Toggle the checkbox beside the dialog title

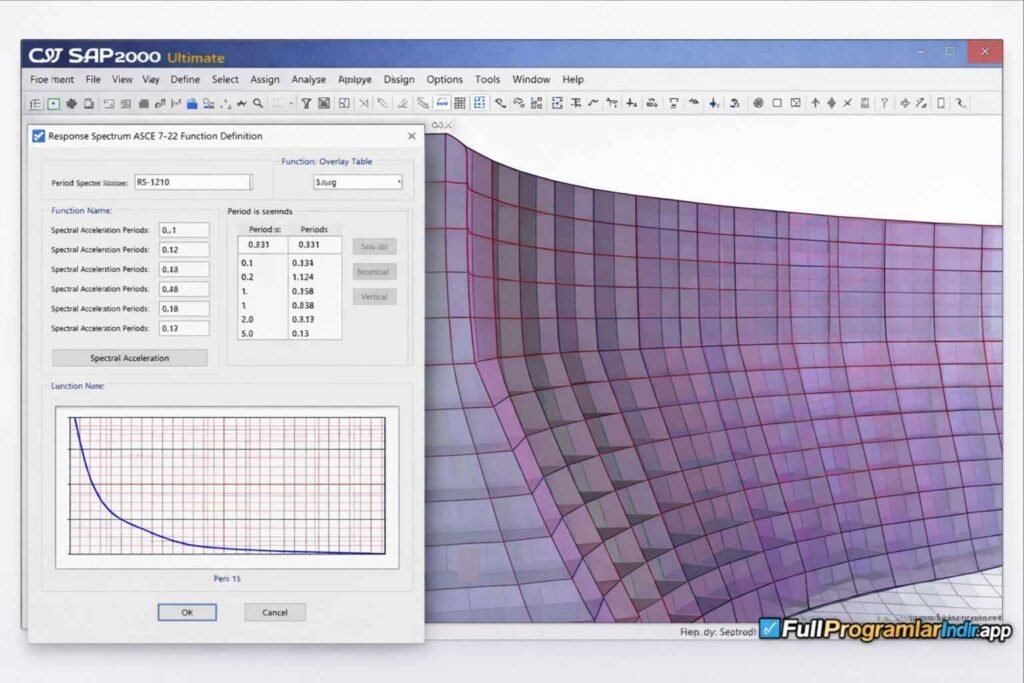41,136
